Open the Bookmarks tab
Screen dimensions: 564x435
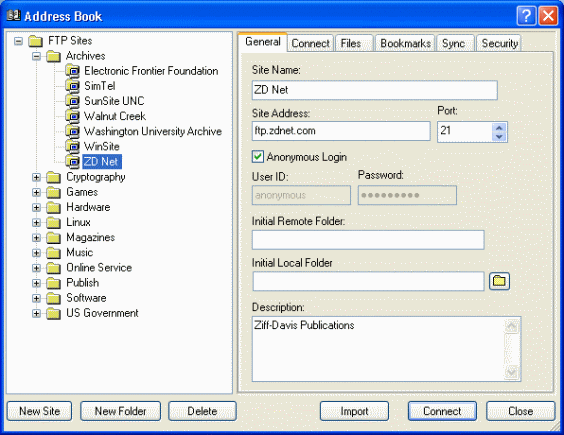point(405,44)
